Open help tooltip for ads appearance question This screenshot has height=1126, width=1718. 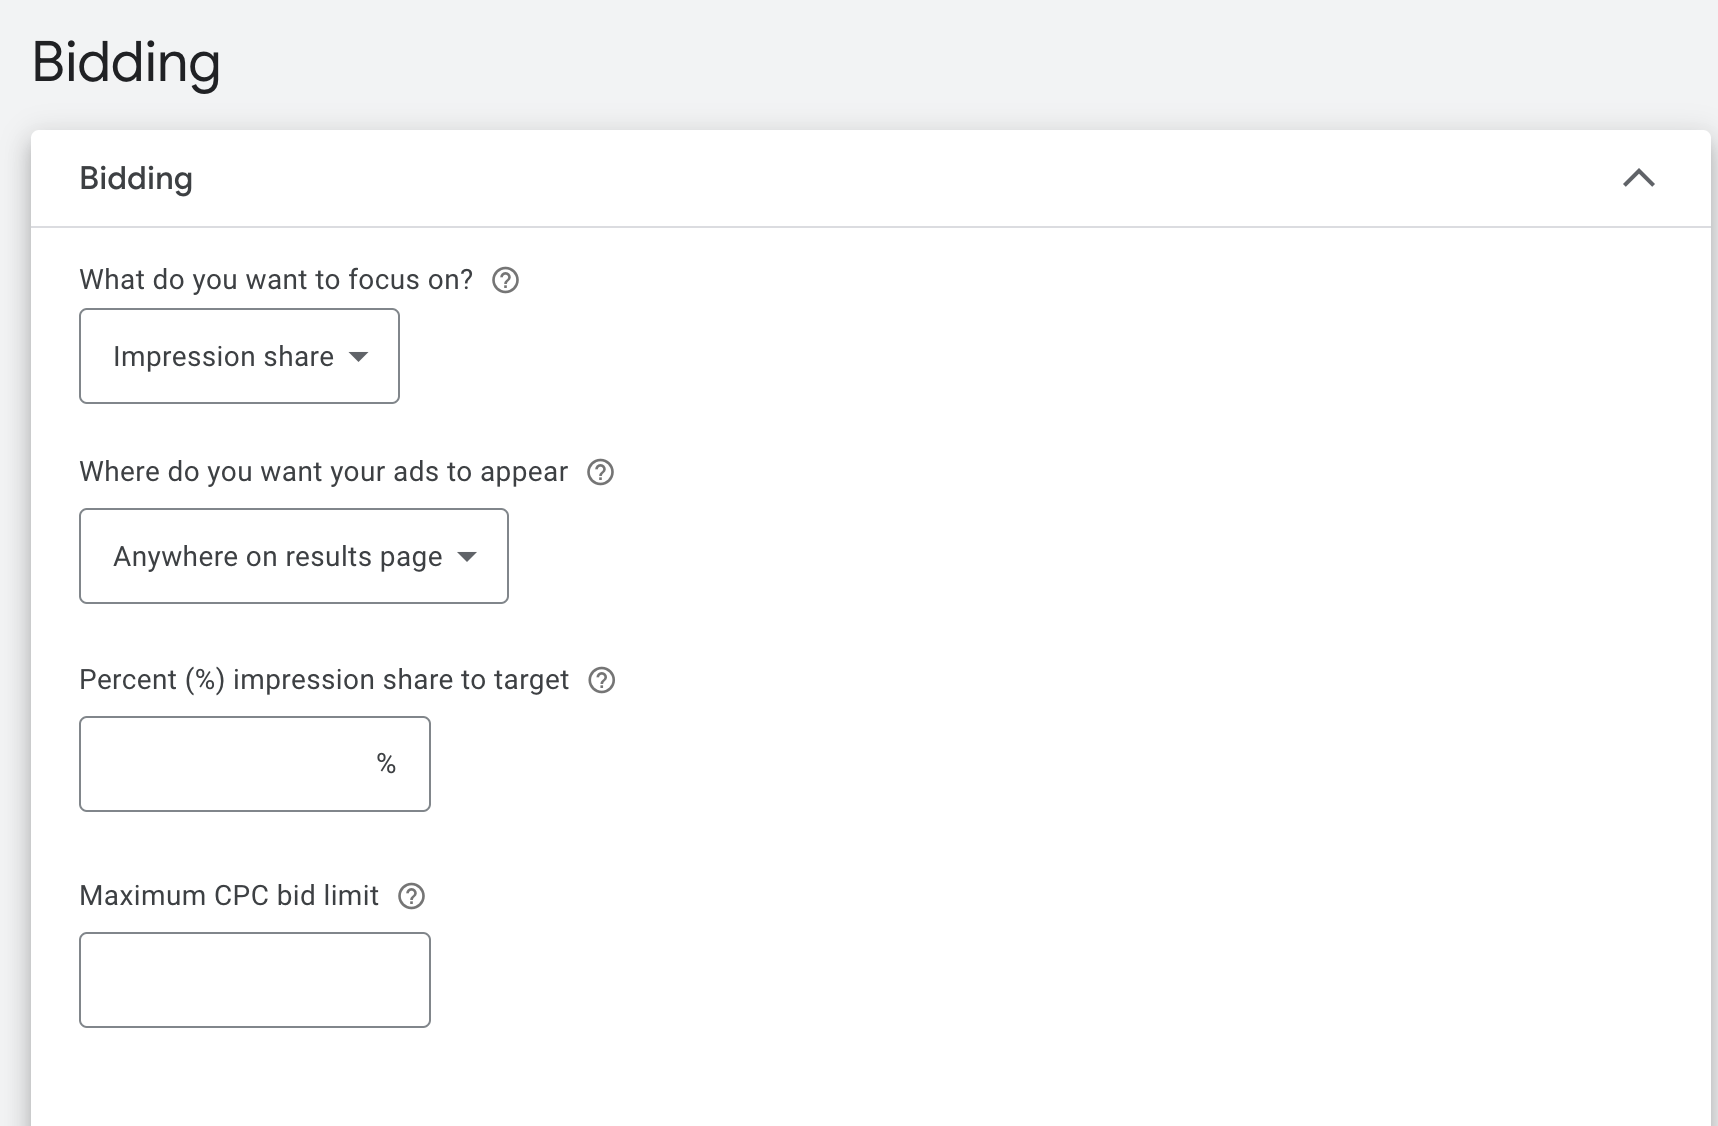click(600, 472)
